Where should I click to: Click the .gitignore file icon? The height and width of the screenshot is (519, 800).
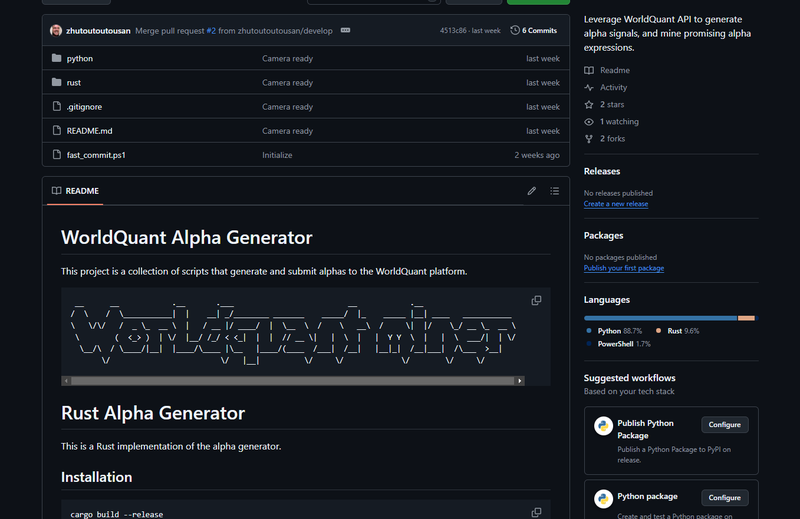pos(57,106)
